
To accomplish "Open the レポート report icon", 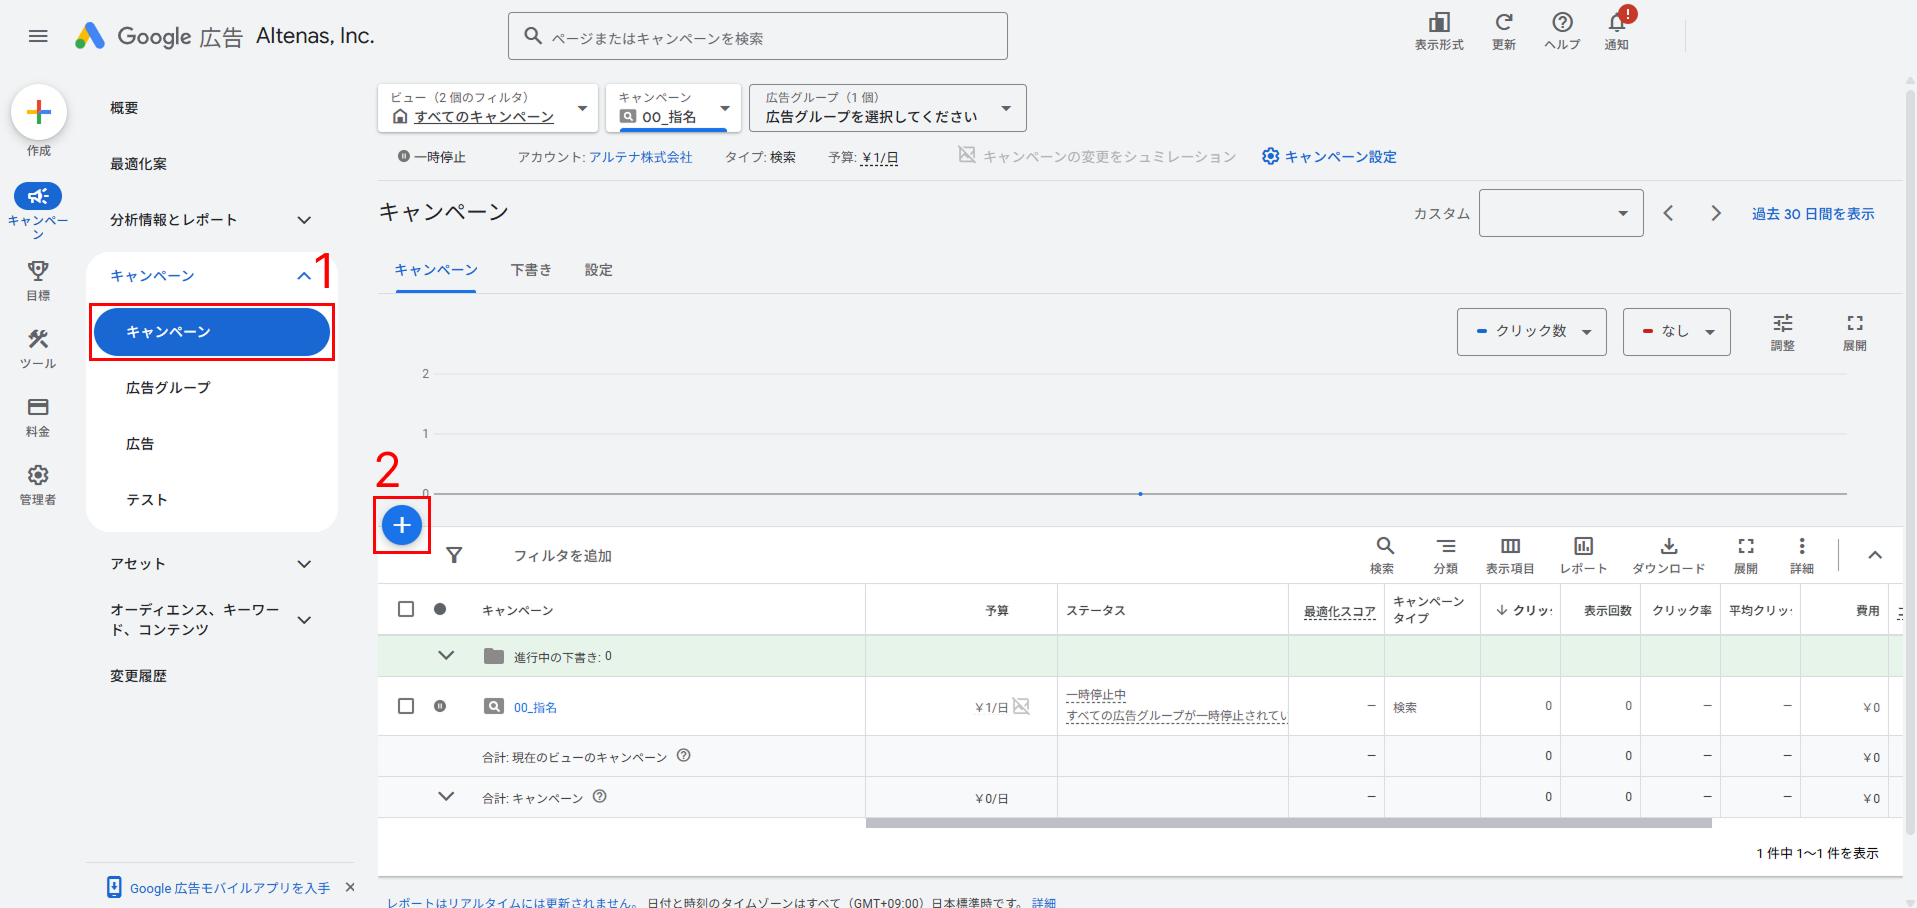I will [x=1583, y=546].
